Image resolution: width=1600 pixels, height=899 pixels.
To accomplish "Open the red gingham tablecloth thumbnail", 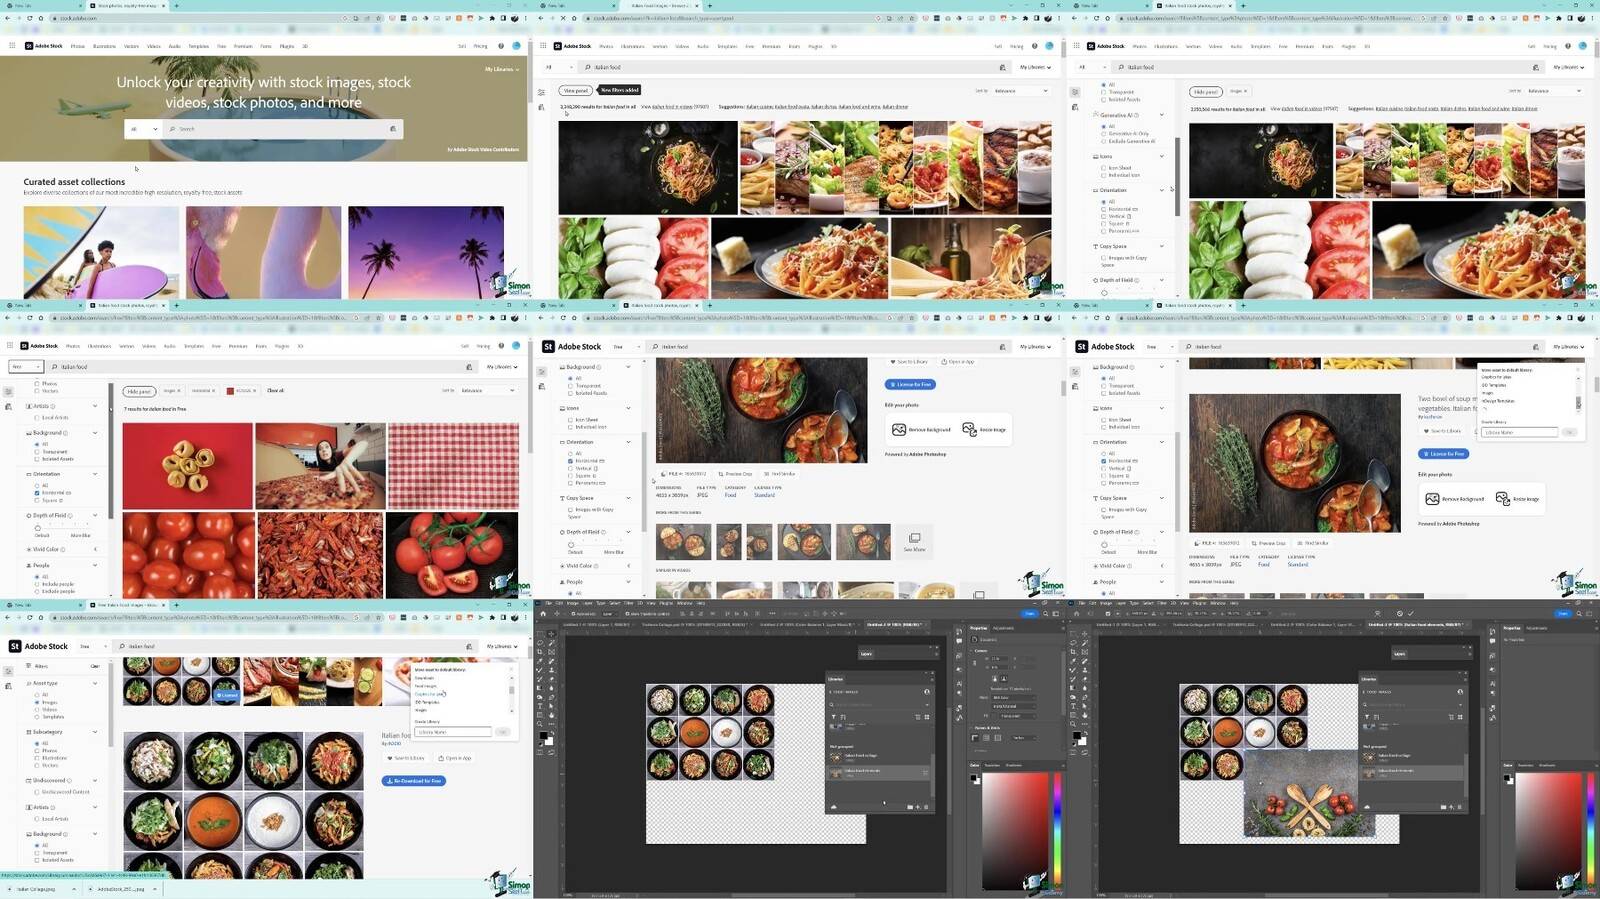I will point(453,466).
